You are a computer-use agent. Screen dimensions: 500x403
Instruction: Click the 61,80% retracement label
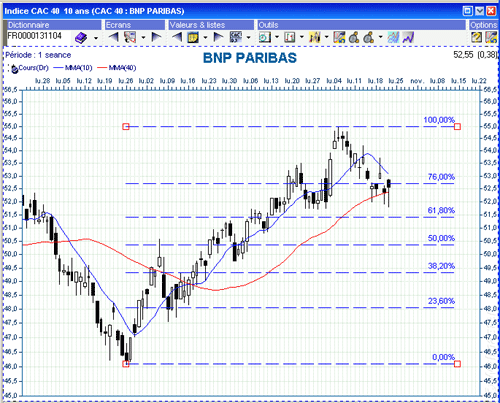[x=441, y=211]
